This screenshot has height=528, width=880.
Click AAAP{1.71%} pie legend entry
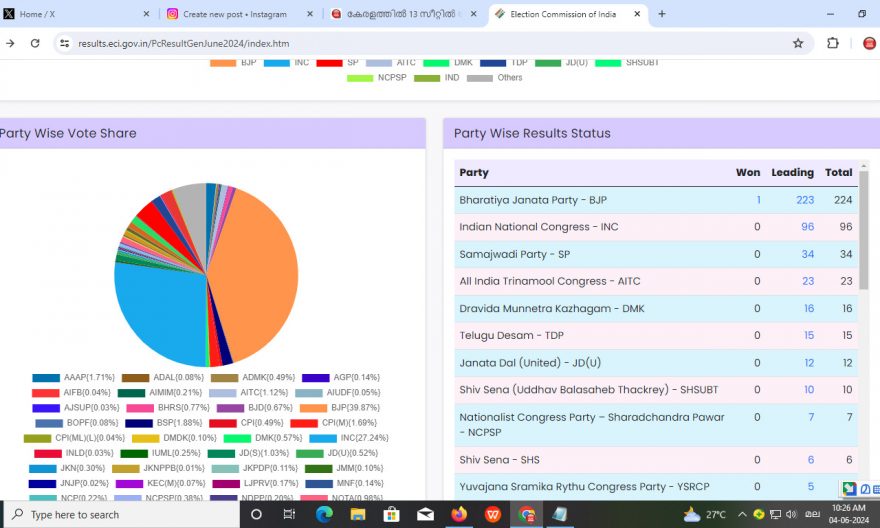coord(74,378)
